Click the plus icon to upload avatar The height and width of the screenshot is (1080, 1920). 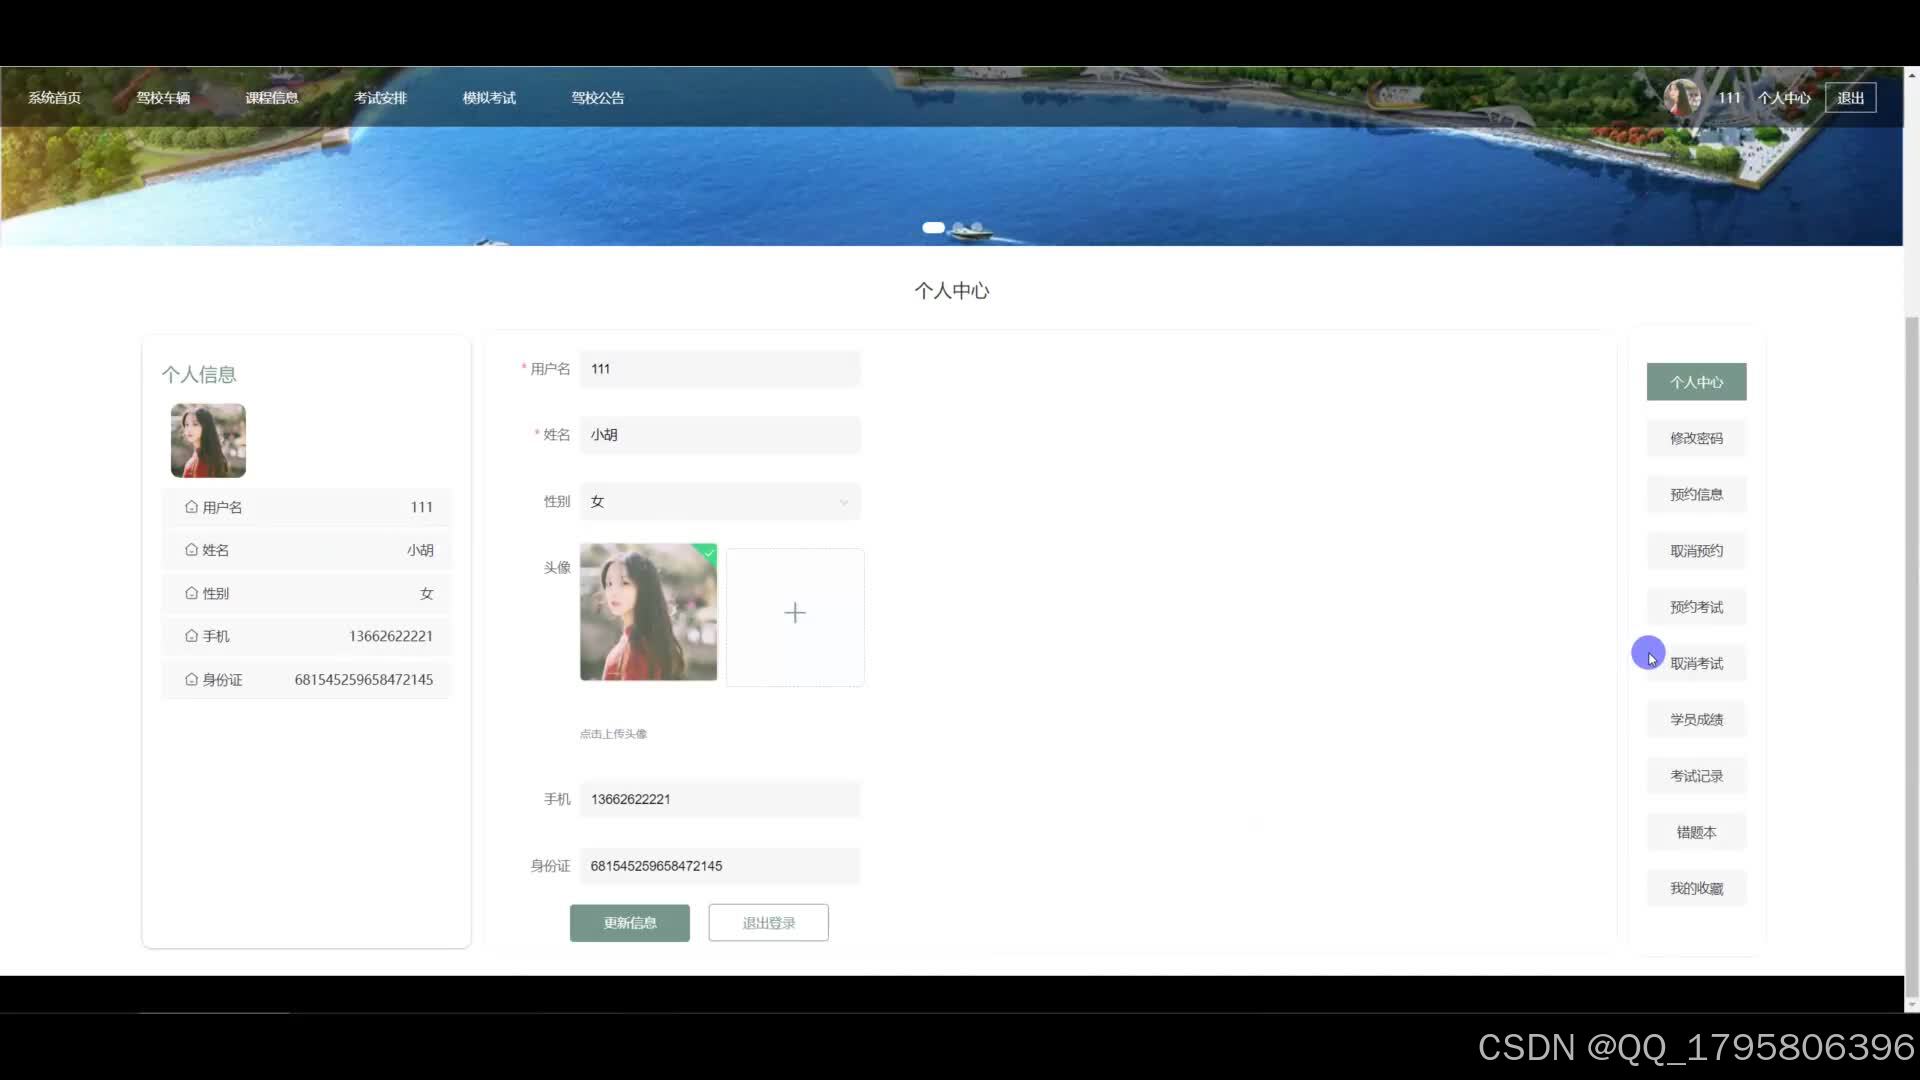click(x=795, y=613)
